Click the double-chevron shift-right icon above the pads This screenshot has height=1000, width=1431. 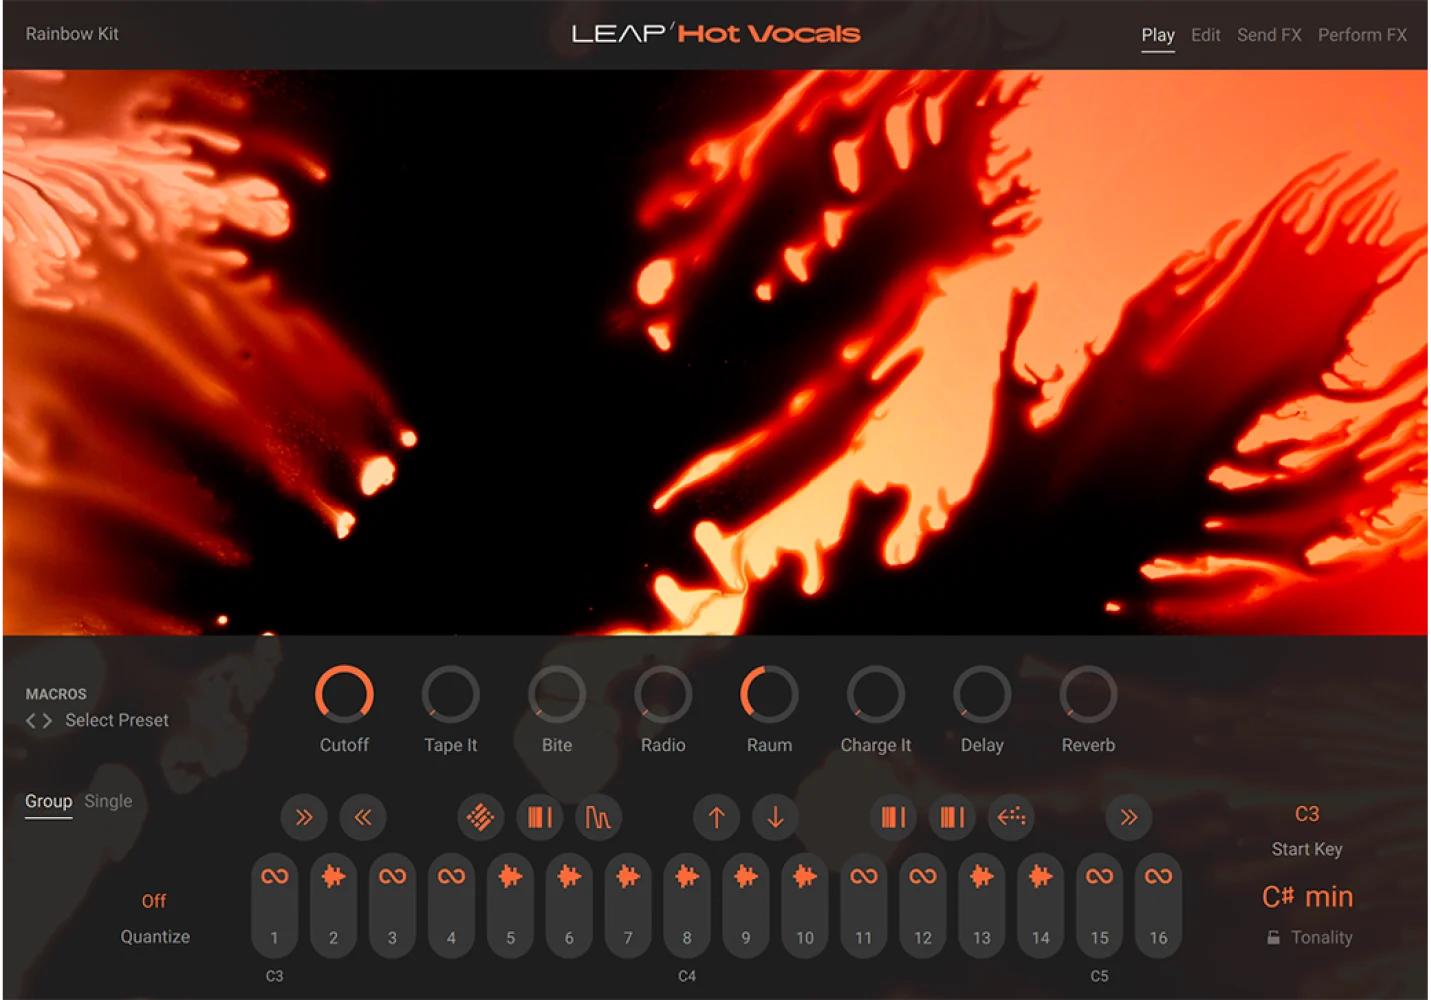coord(304,817)
